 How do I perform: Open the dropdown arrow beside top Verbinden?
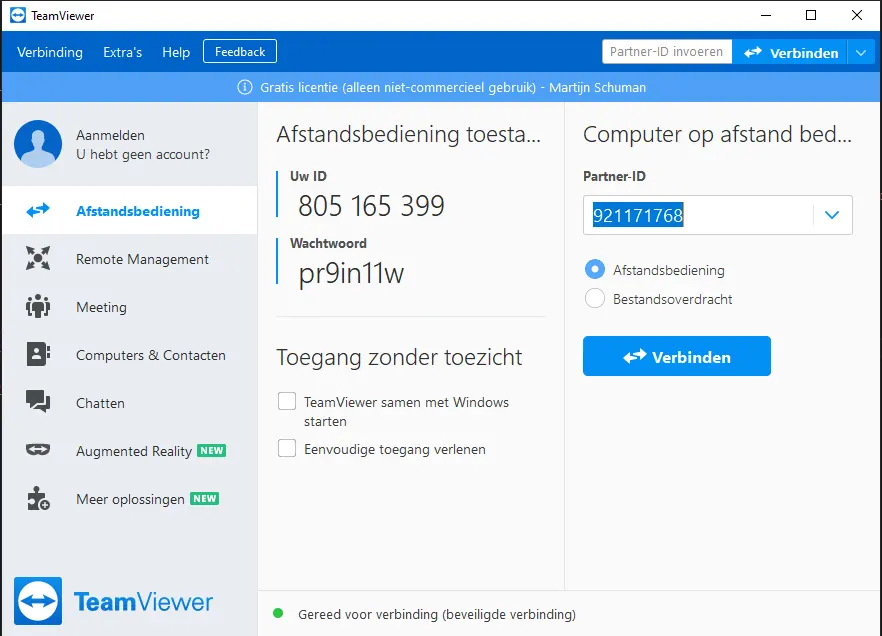[x=861, y=53]
